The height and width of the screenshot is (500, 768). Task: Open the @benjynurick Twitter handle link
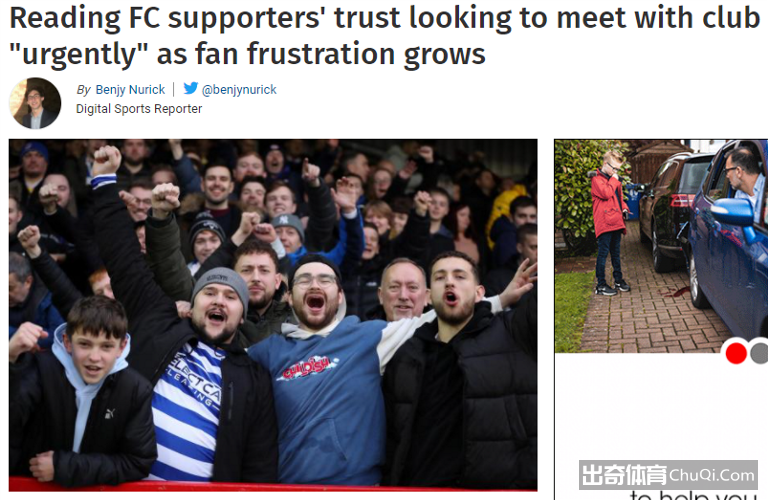[239, 90]
